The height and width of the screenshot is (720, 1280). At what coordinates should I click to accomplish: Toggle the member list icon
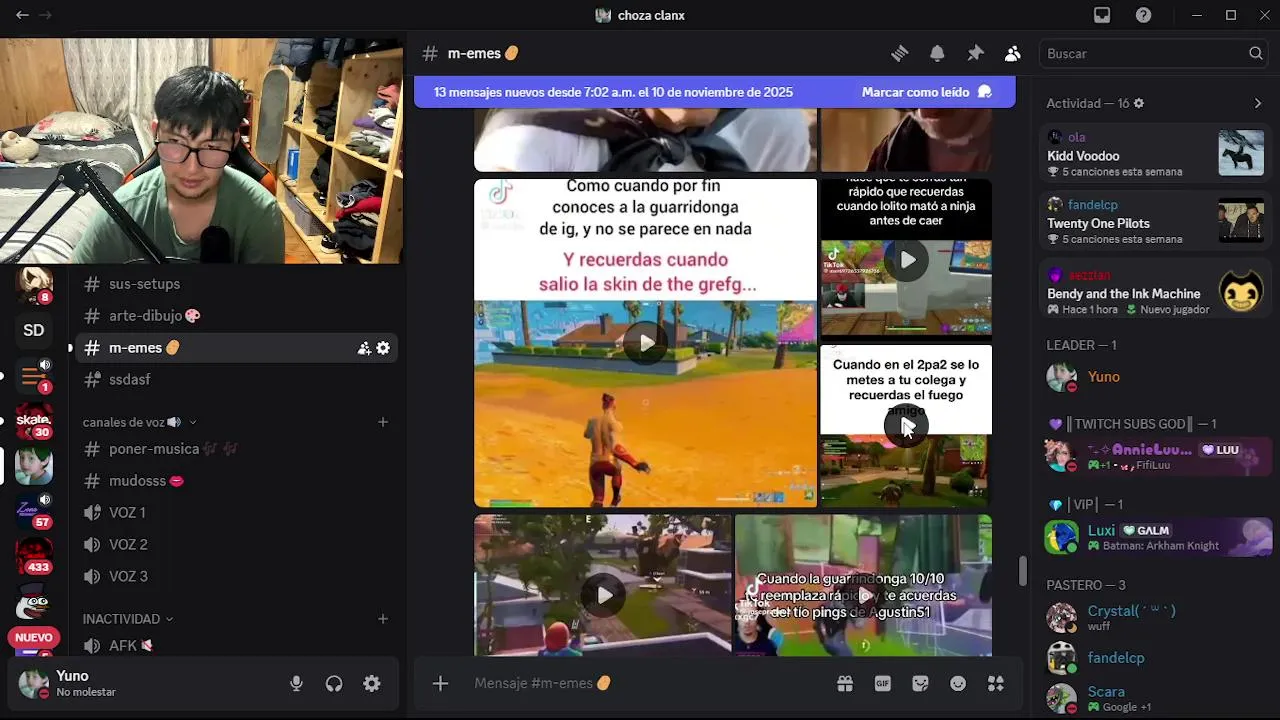[x=1013, y=53]
